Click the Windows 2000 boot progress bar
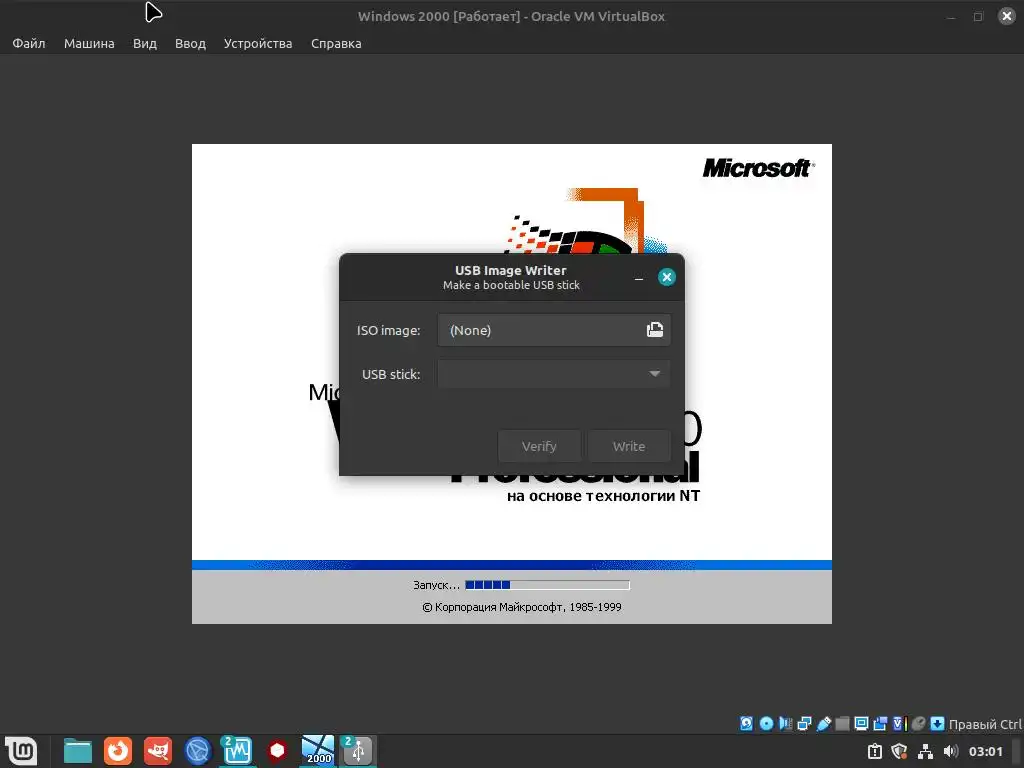Screen dimensions: 1024x768 point(547,584)
